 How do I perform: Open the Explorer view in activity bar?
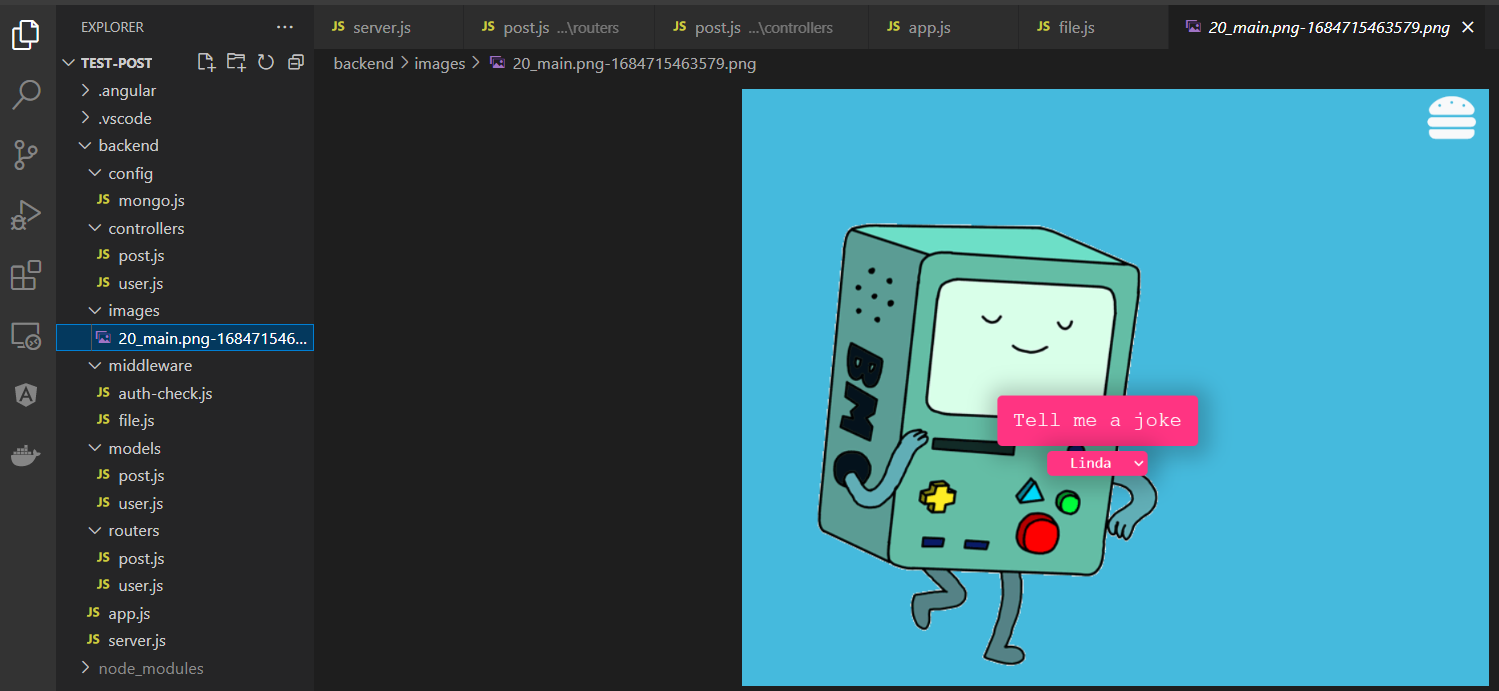[x=26, y=35]
